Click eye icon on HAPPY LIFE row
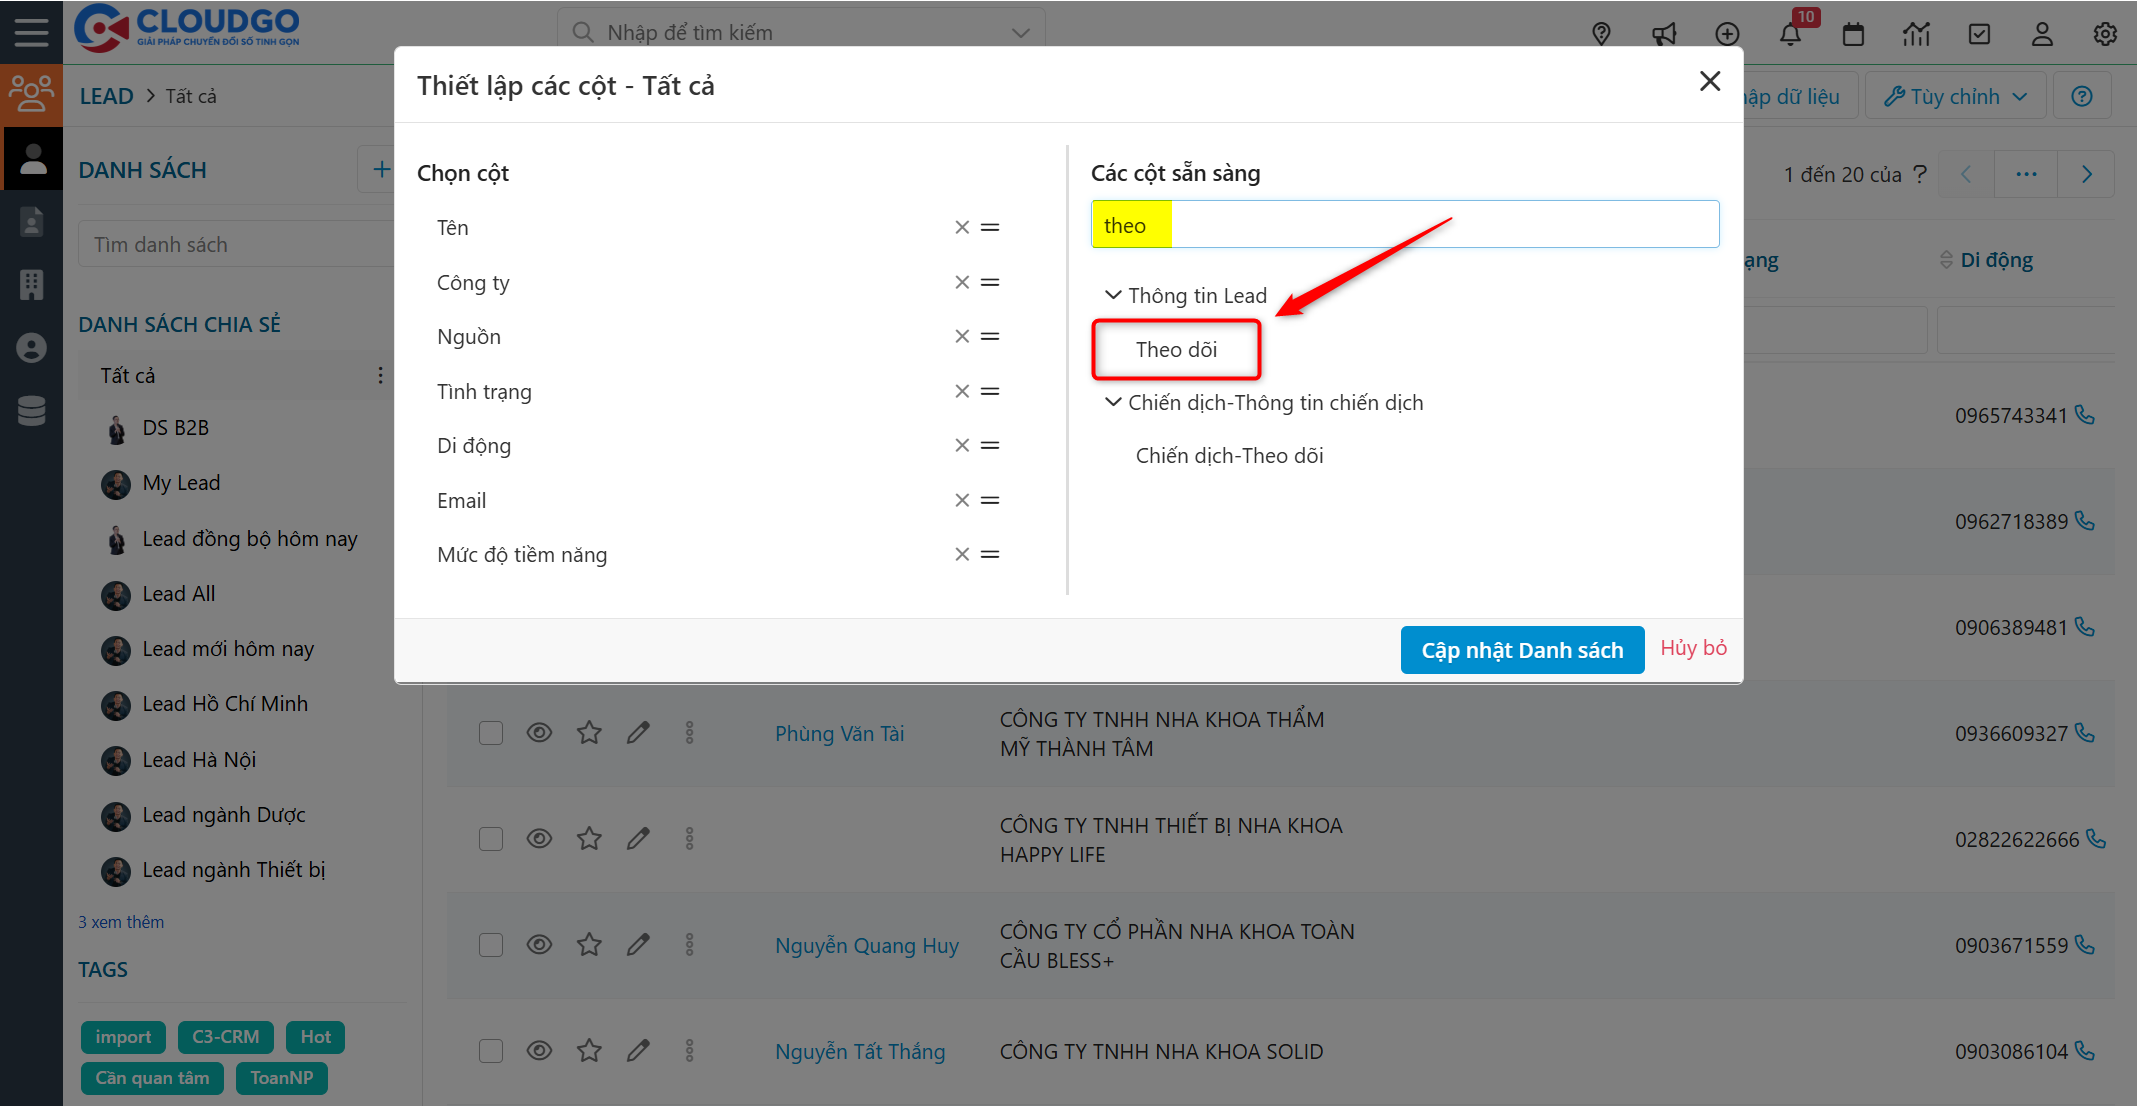The width and height of the screenshot is (2140, 1106). pos(539,839)
